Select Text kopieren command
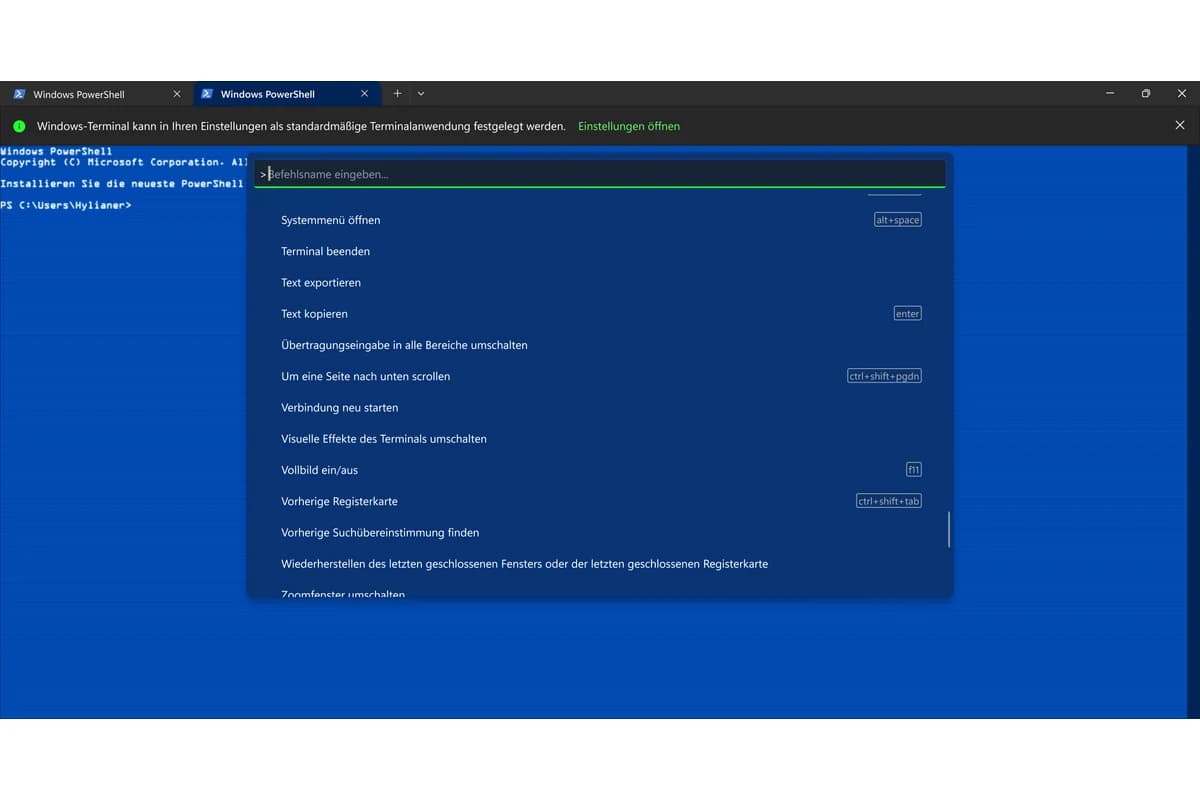This screenshot has width=1200, height=800. (x=600, y=313)
